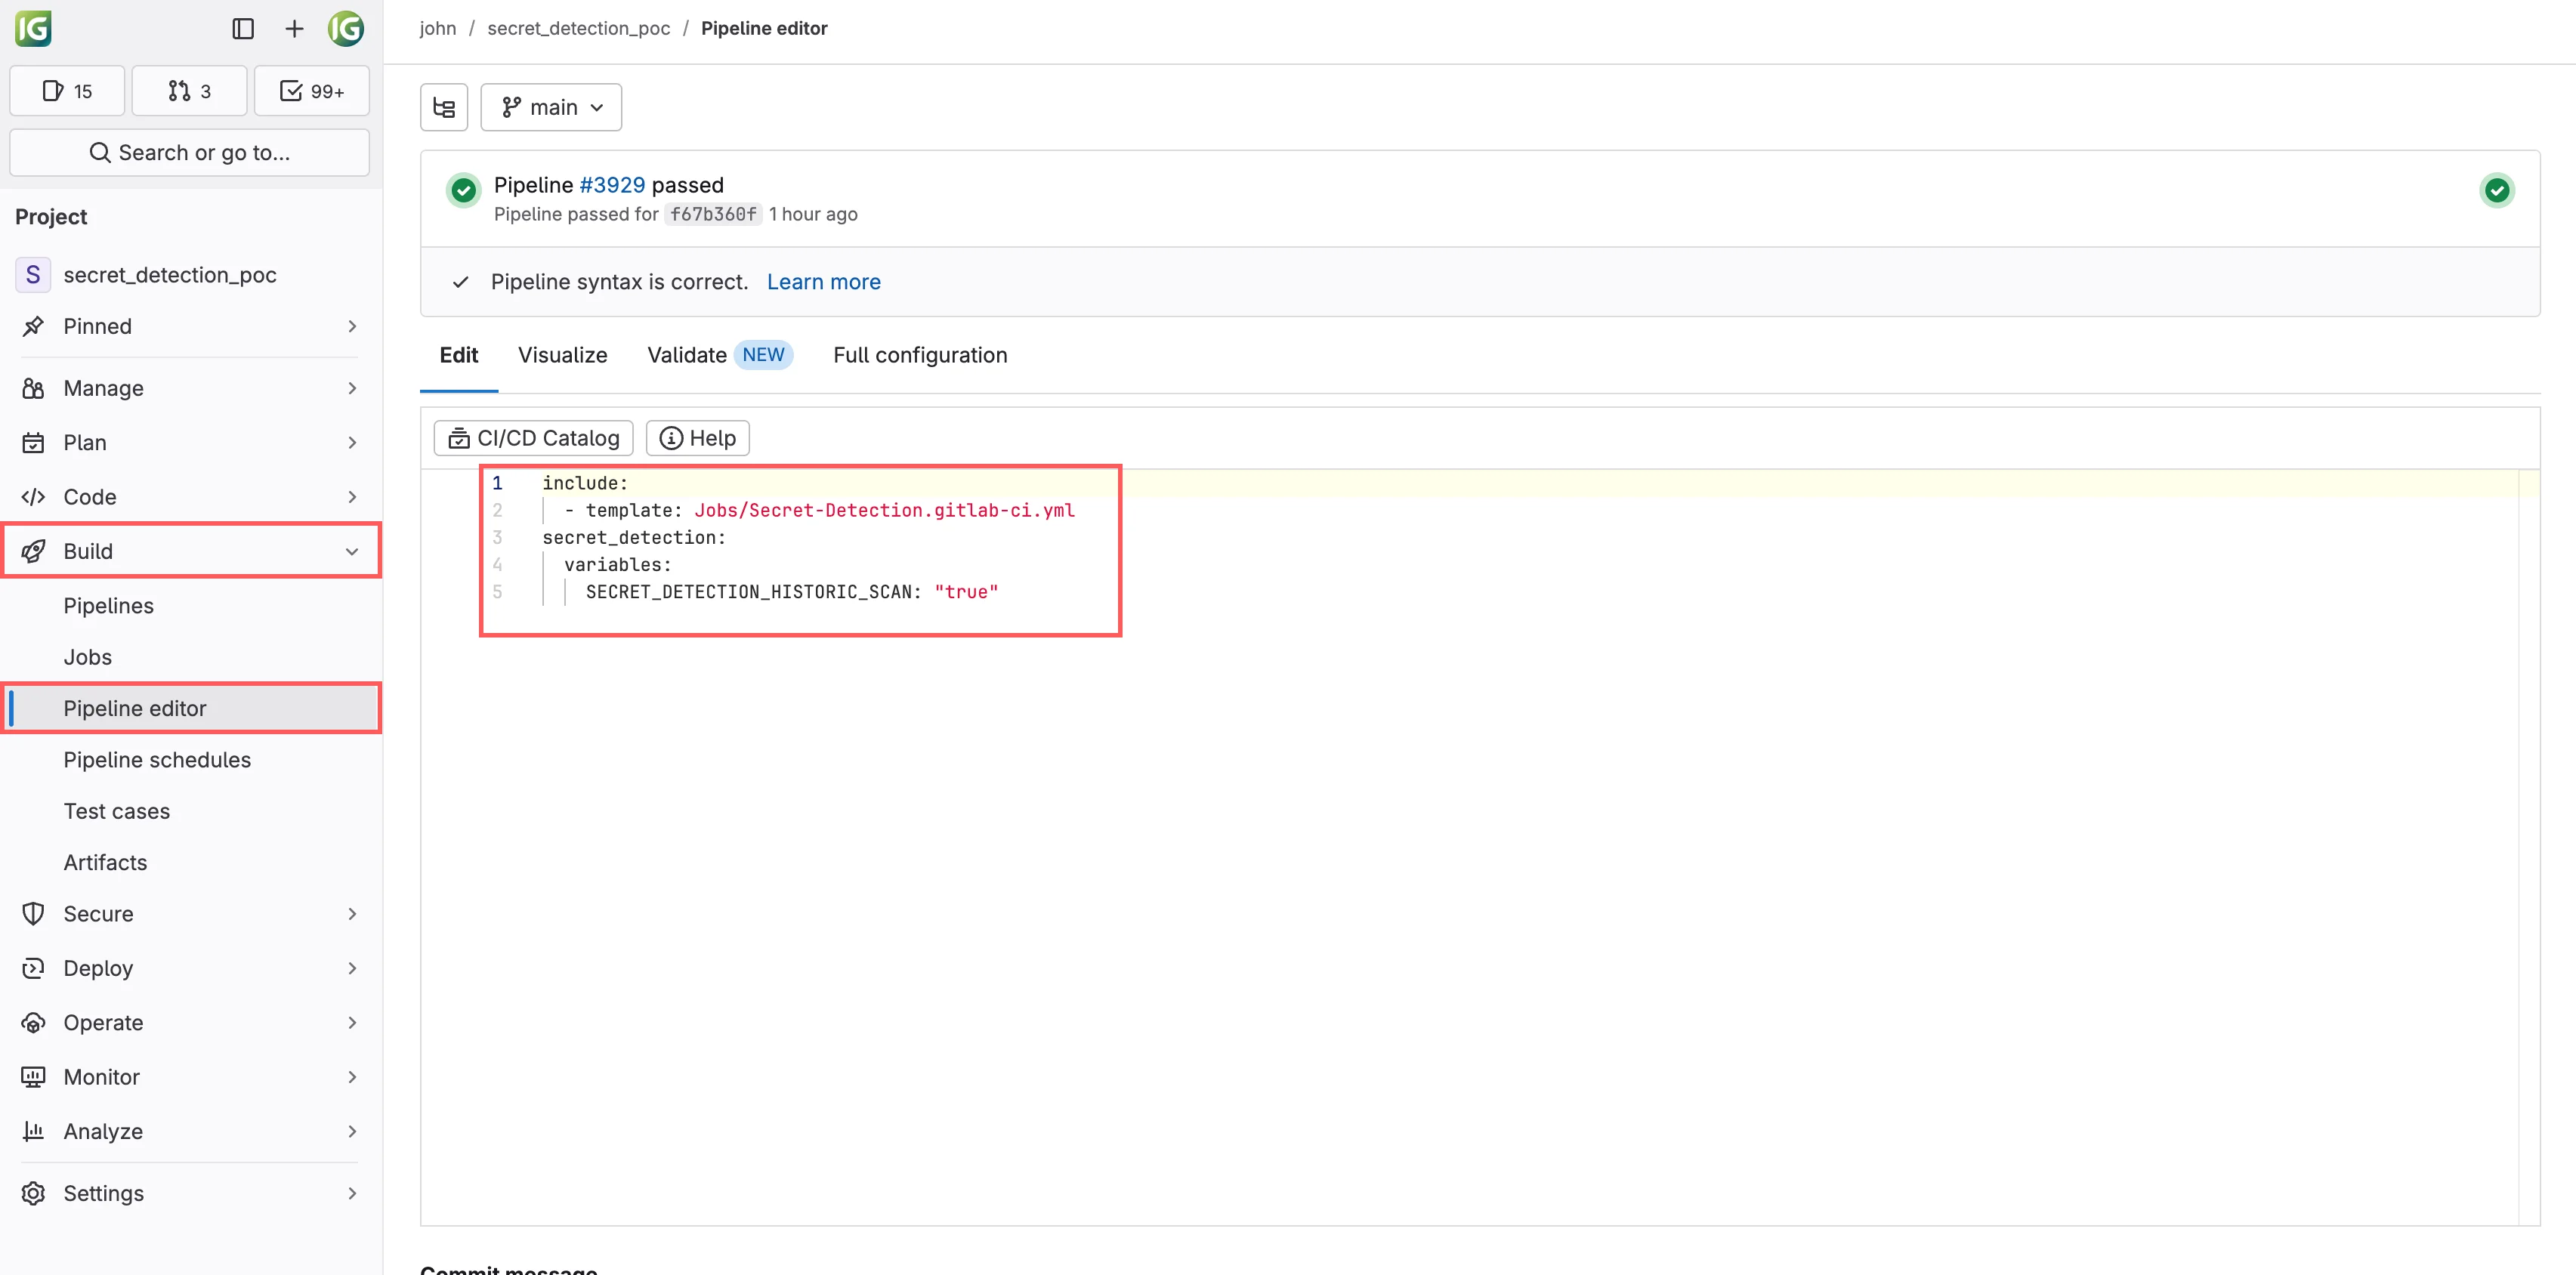The width and height of the screenshot is (2576, 1275).
Task: Open the file tree browser beside branch selector
Action: tap(443, 106)
